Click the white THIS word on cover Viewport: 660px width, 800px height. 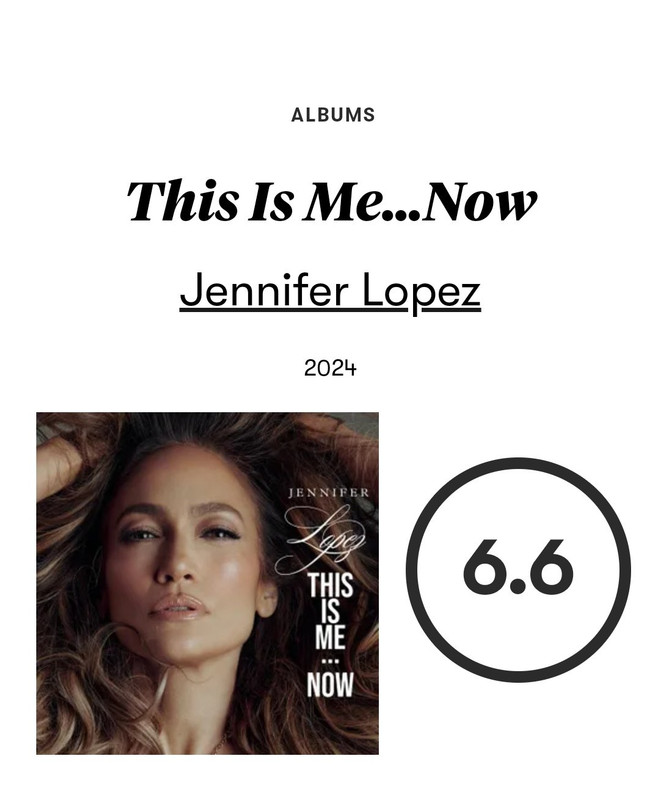(331, 585)
